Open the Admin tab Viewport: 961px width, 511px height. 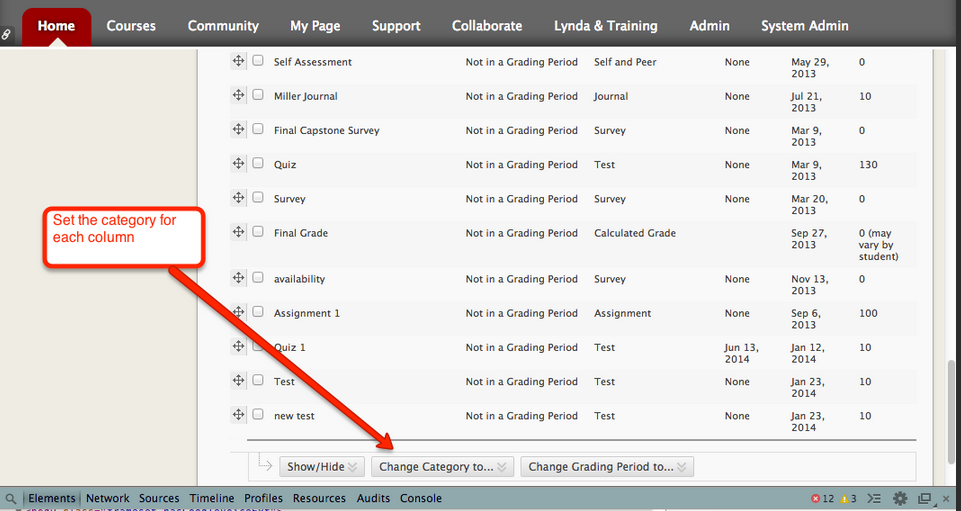point(709,26)
